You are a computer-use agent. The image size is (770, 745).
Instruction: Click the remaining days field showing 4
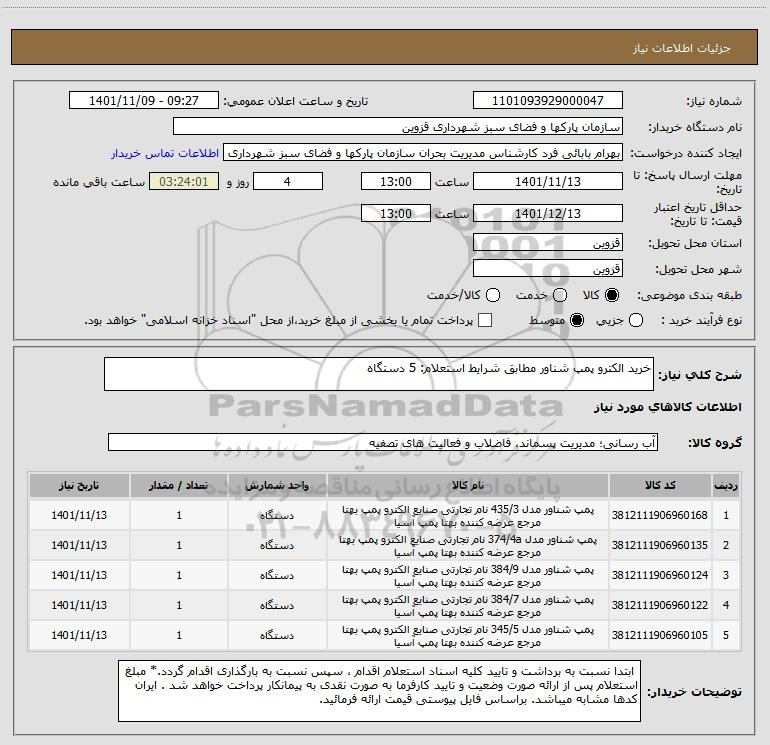pos(288,181)
